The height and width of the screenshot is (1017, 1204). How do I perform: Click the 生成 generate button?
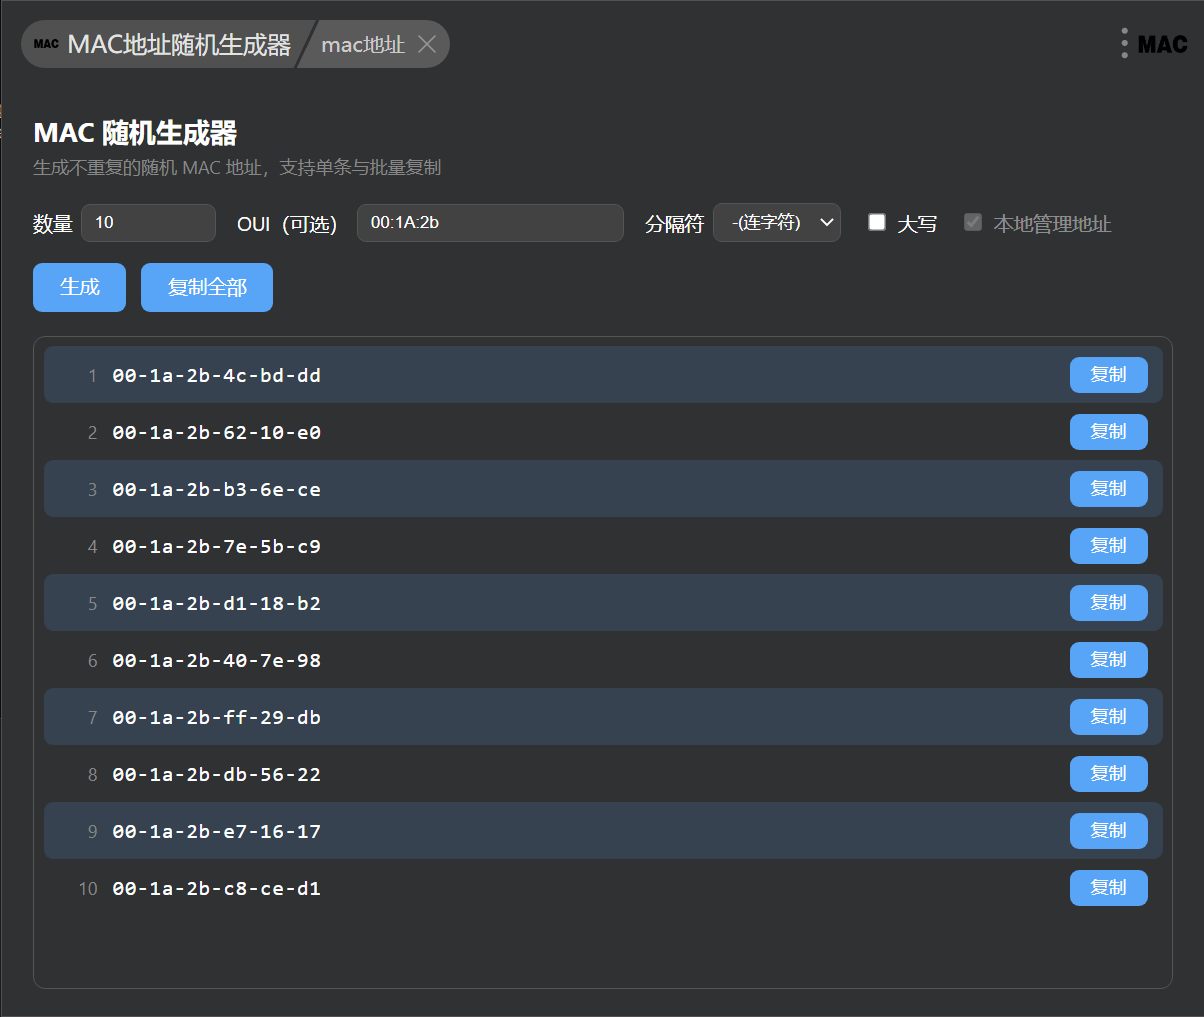click(x=79, y=287)
